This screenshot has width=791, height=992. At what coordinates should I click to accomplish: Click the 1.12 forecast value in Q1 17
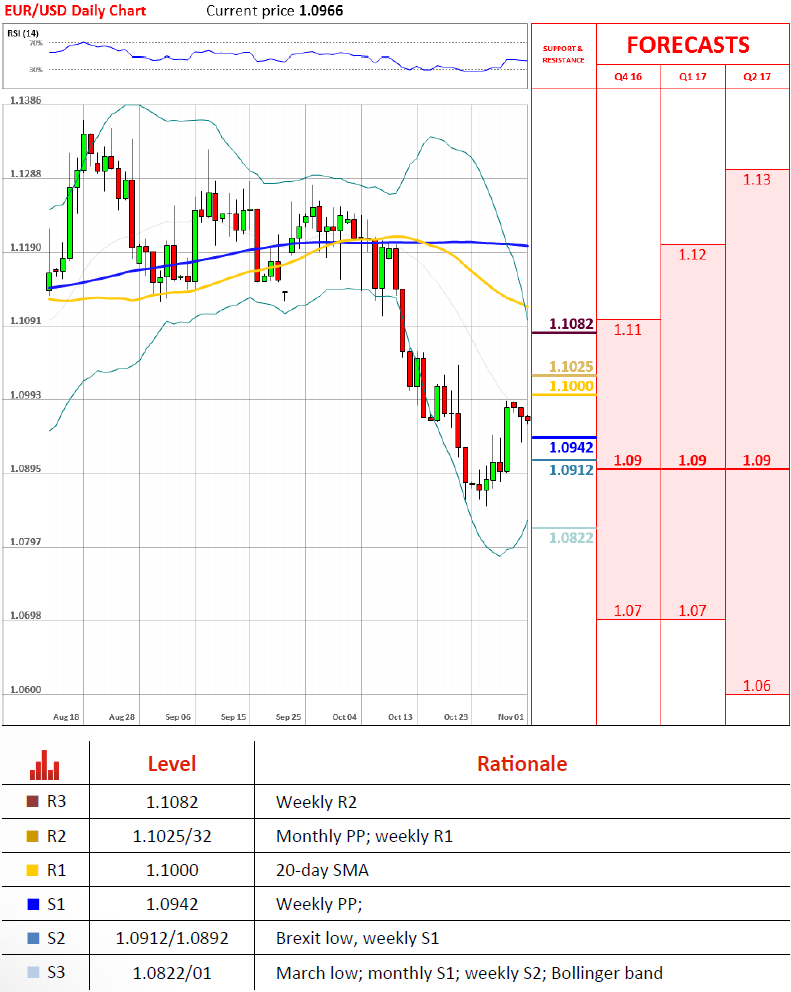coord(692,255)
